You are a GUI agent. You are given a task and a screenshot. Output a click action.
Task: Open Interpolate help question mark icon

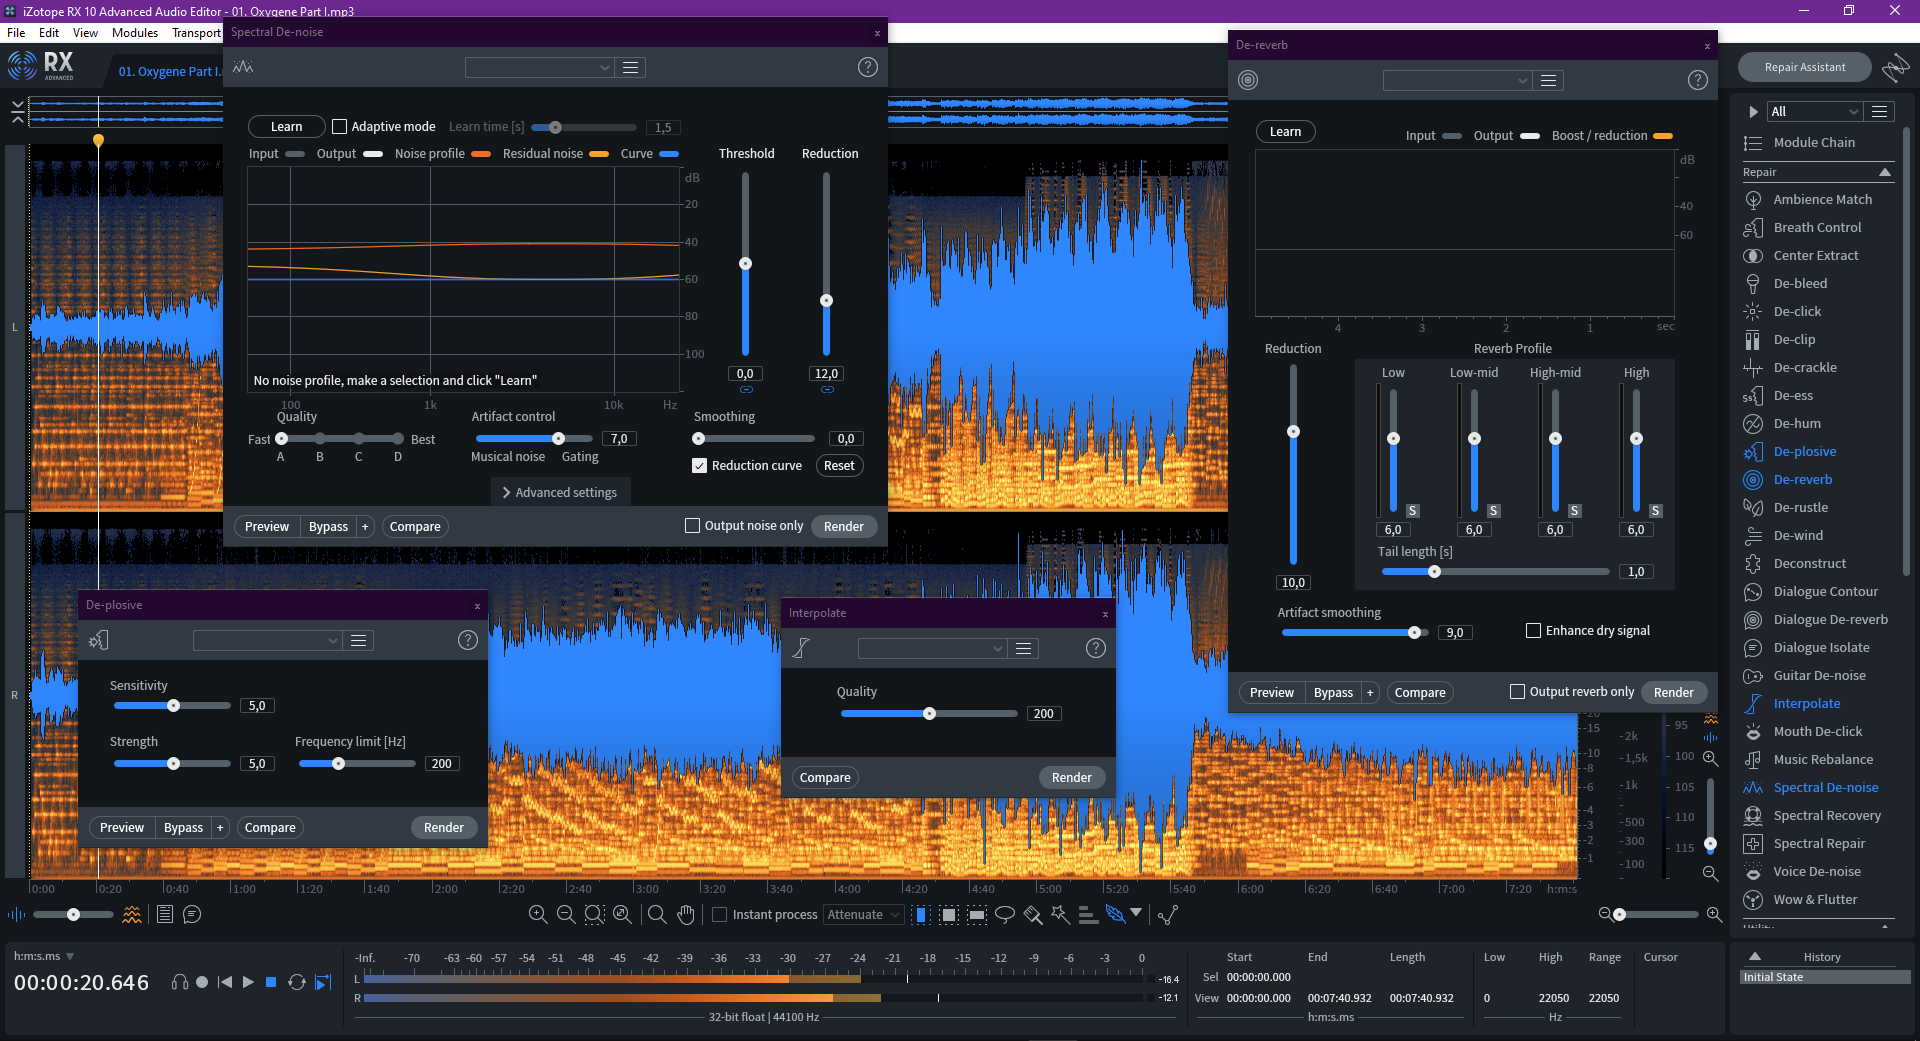[x=1096, y=648]
